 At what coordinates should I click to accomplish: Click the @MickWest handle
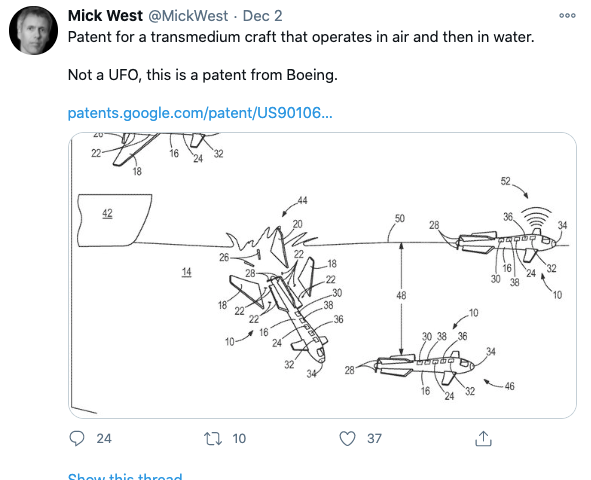(x=188, y=16)
